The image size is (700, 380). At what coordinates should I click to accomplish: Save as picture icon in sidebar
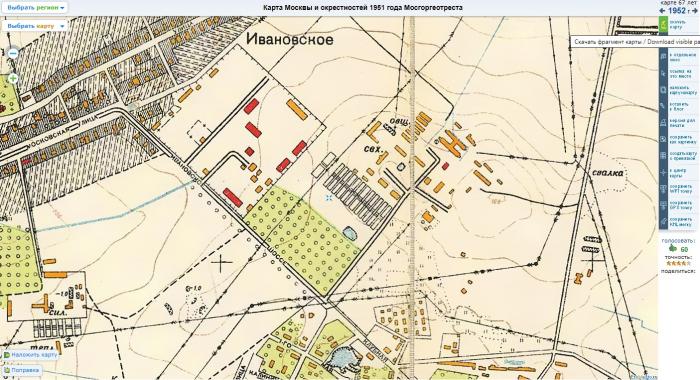[x=664, y=139]
